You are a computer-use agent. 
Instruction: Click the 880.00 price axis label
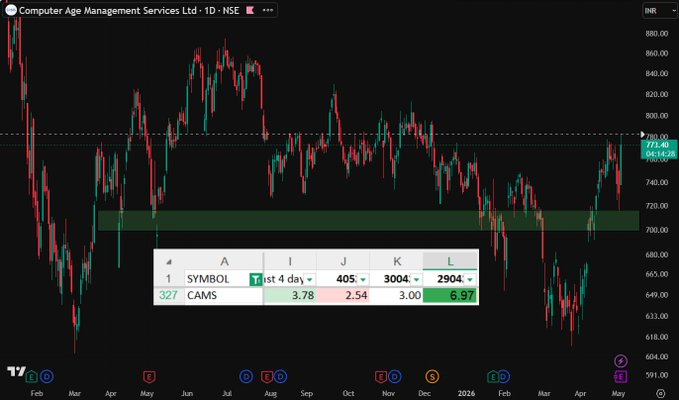[657, 33]
